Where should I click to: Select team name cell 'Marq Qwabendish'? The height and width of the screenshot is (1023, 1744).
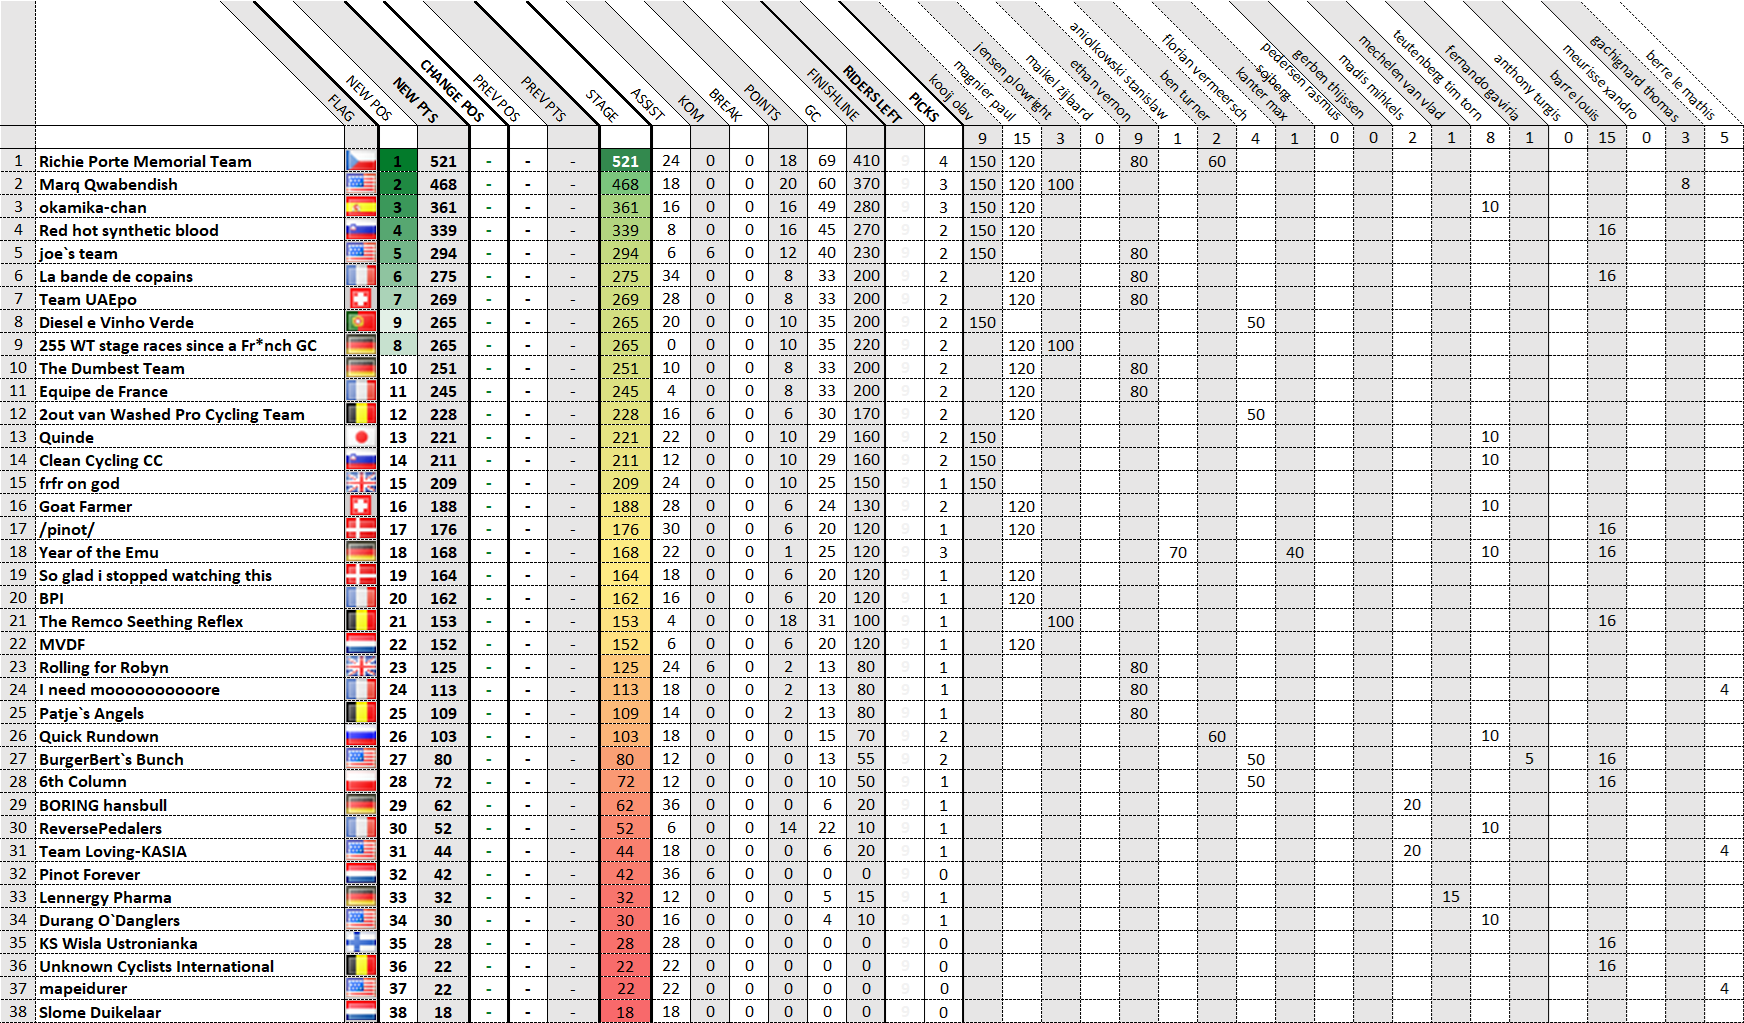click(190, 184)
